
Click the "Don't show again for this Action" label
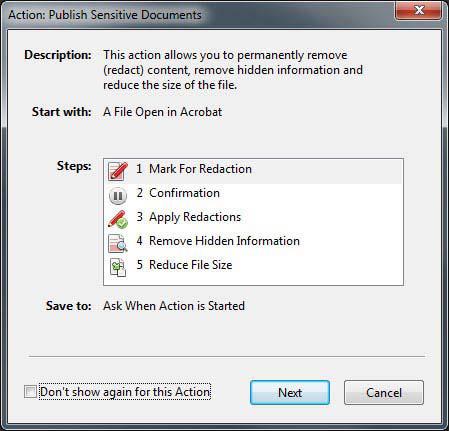pyautogui.click(x=125, y=392)
